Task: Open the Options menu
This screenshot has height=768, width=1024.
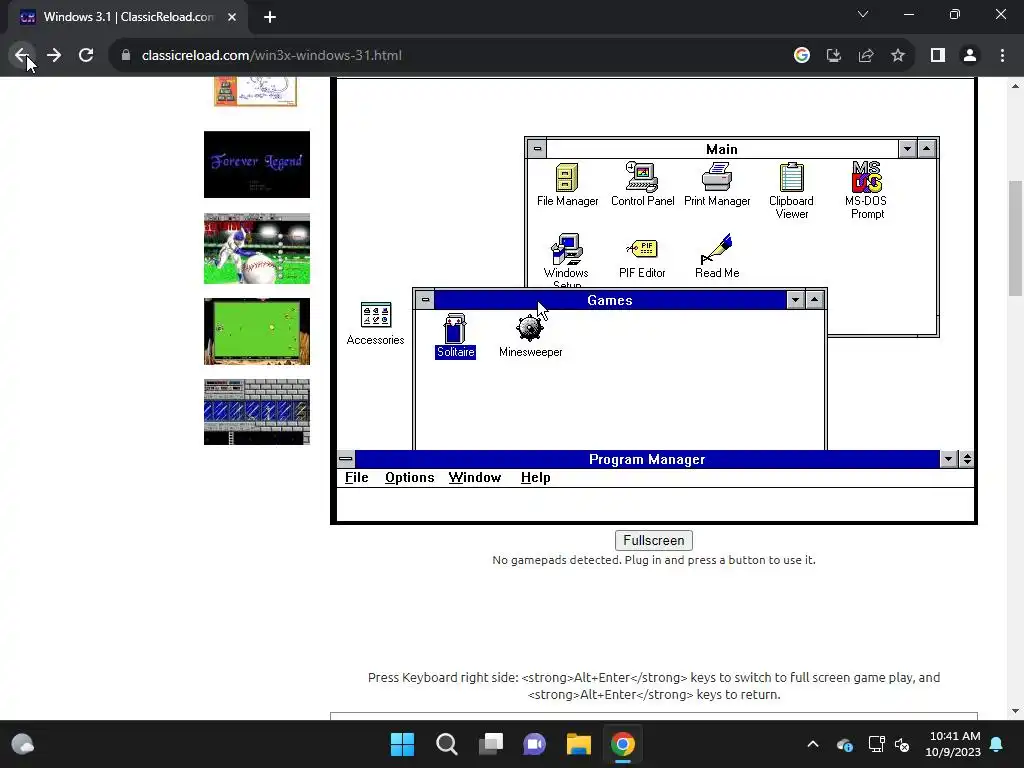Action: point(409,477)
